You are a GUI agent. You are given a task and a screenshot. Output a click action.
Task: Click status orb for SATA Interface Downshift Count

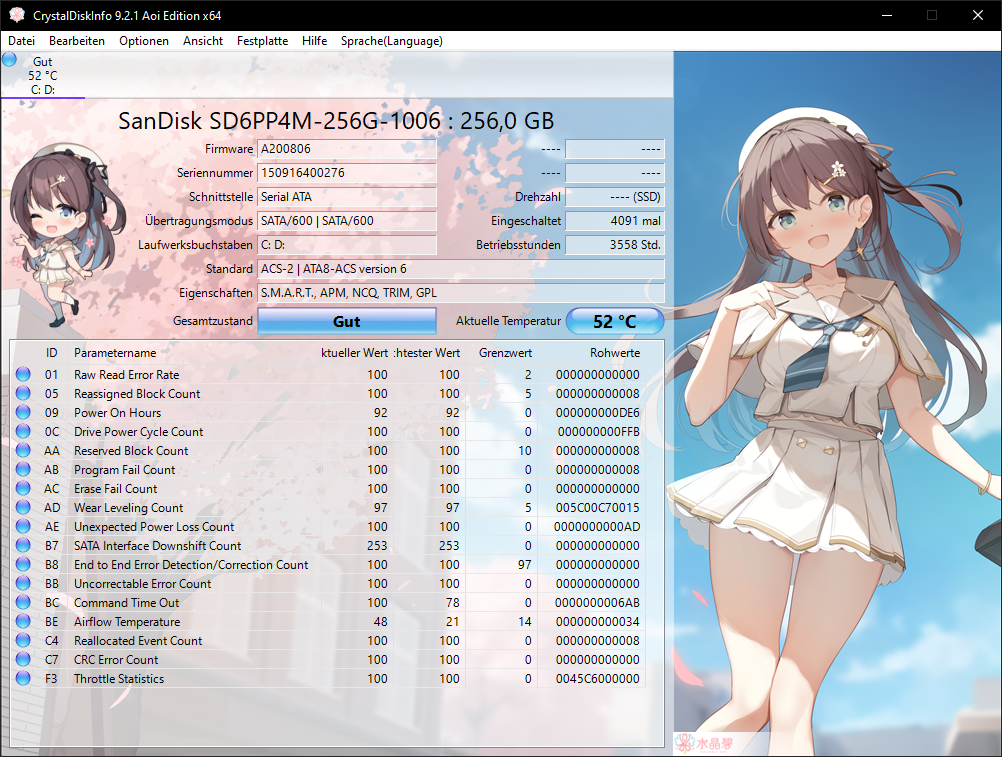click(x=23, y=546)
